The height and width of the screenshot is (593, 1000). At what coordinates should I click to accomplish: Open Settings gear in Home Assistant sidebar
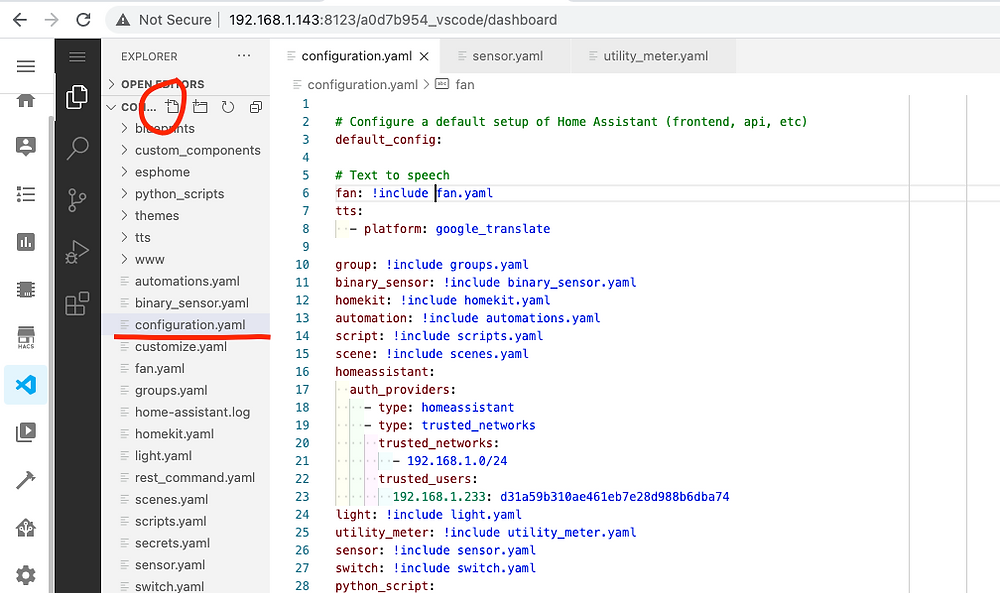point(26,575)
